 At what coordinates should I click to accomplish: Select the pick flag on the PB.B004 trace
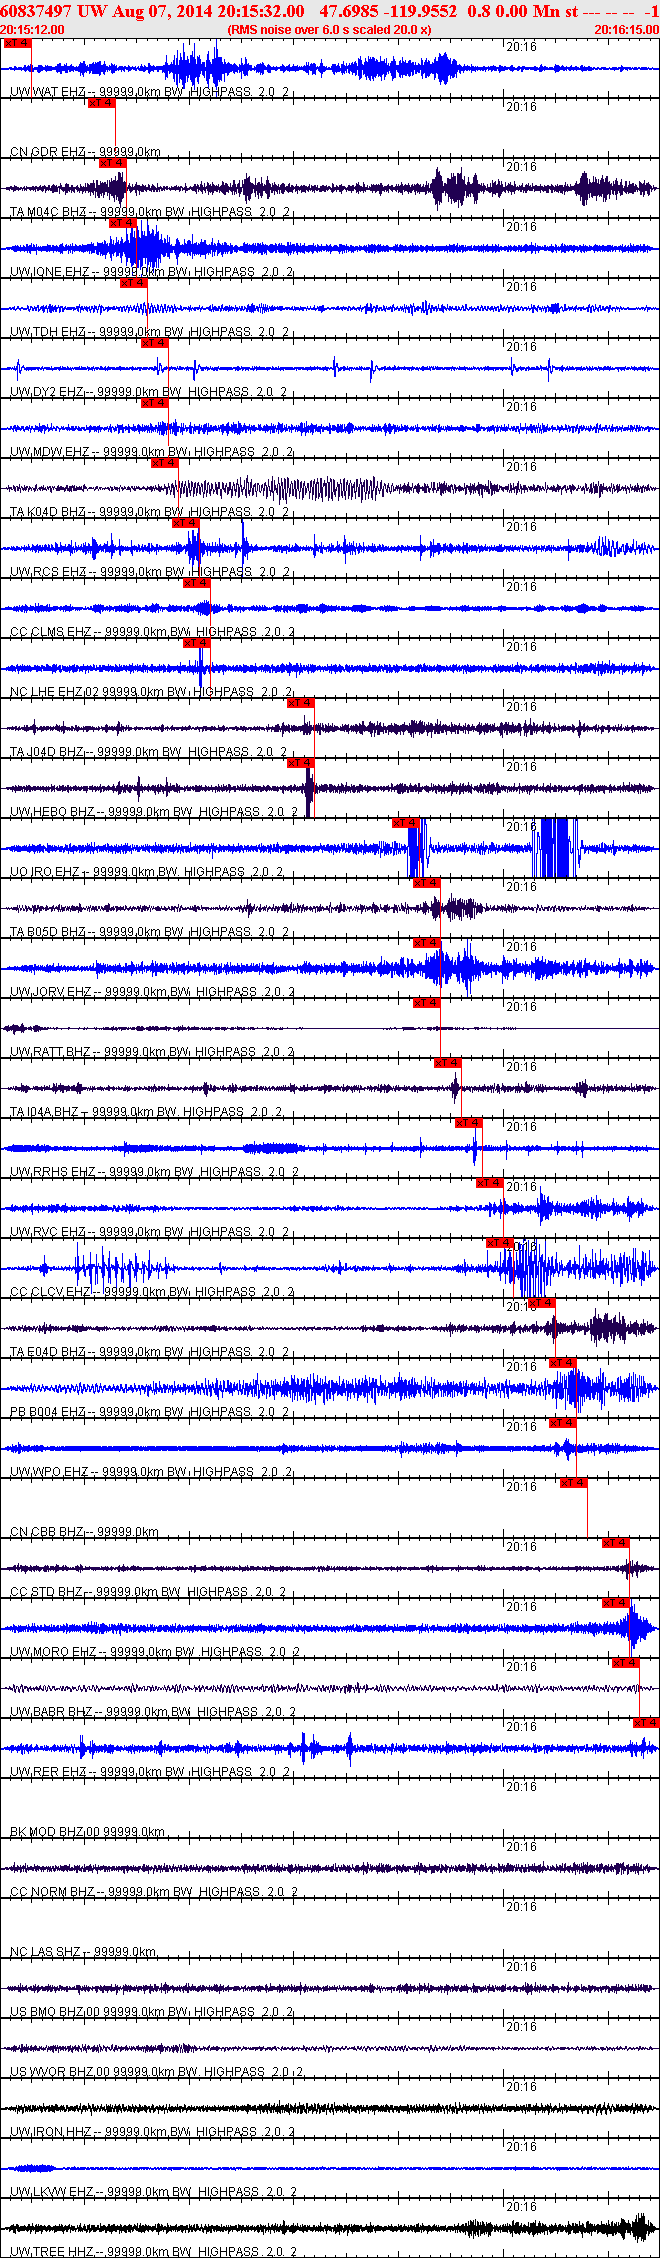[x=563, y=1363]
